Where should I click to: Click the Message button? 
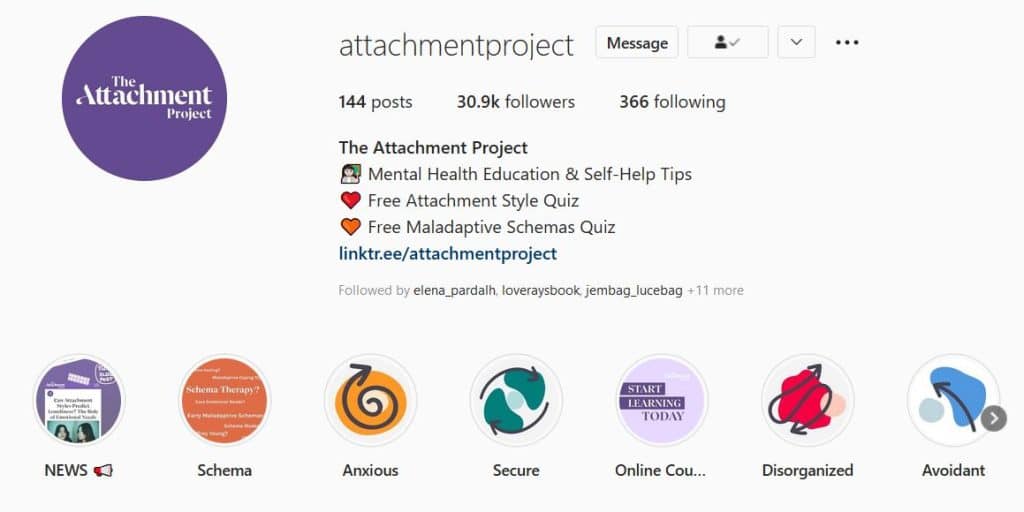point(637,42)
